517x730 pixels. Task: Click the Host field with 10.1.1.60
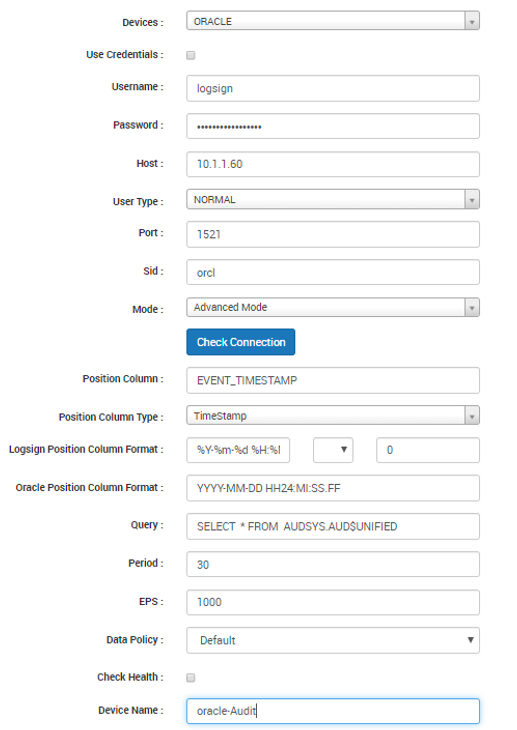[333, 164]
